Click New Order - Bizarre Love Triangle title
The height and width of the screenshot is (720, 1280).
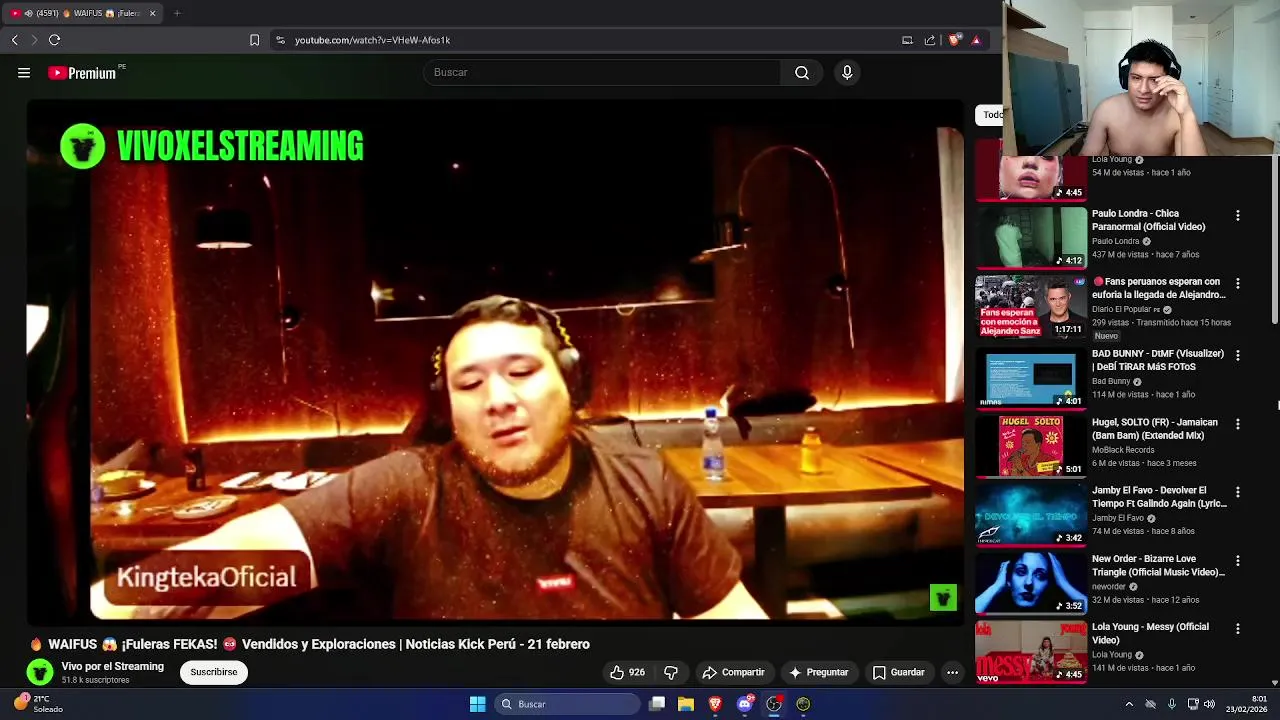pos(1158,565)
